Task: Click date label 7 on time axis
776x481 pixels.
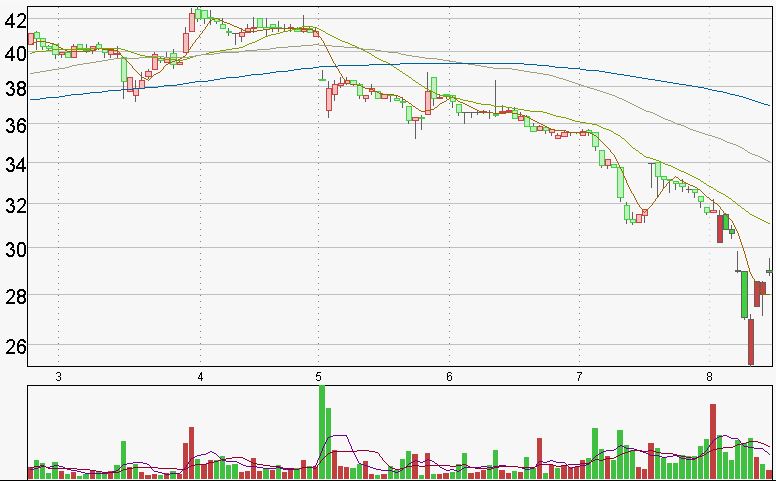Action: [x=579, y=377]
